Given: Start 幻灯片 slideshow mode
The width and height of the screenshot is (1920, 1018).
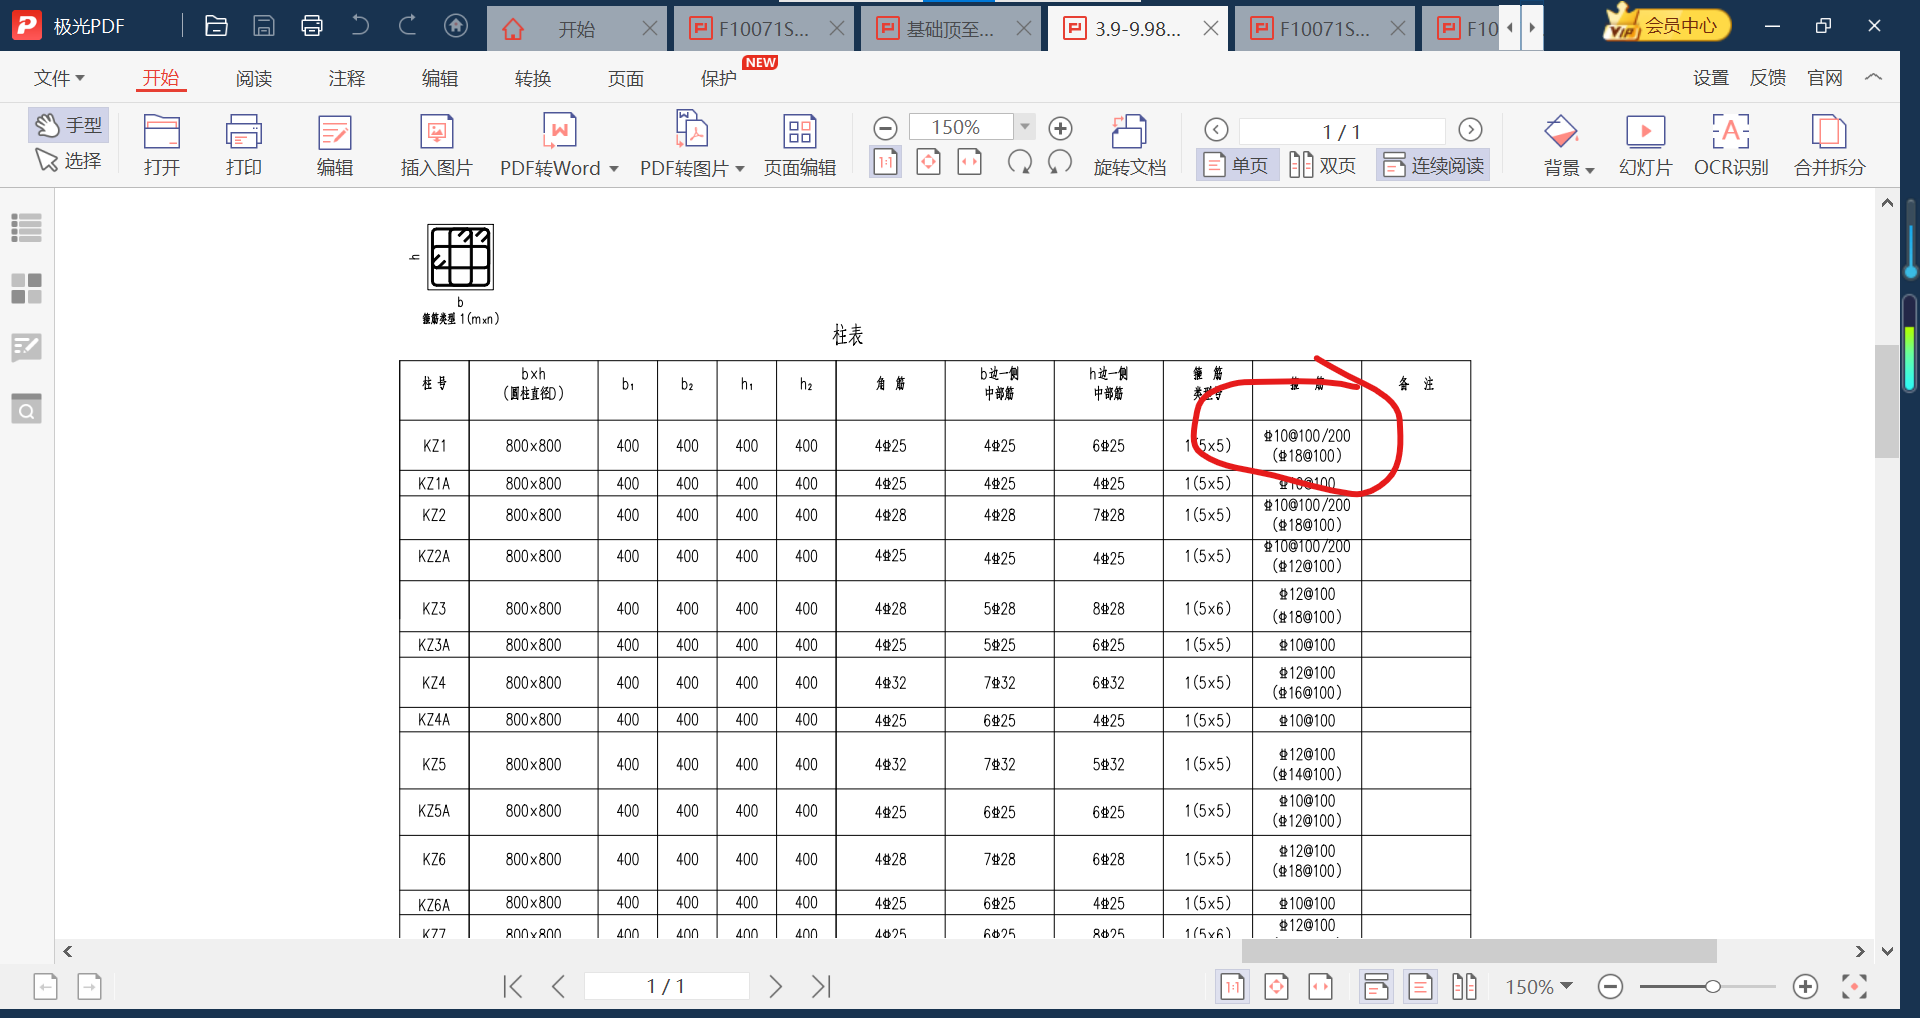Looking at the screenshot, I should point(1645,145).
